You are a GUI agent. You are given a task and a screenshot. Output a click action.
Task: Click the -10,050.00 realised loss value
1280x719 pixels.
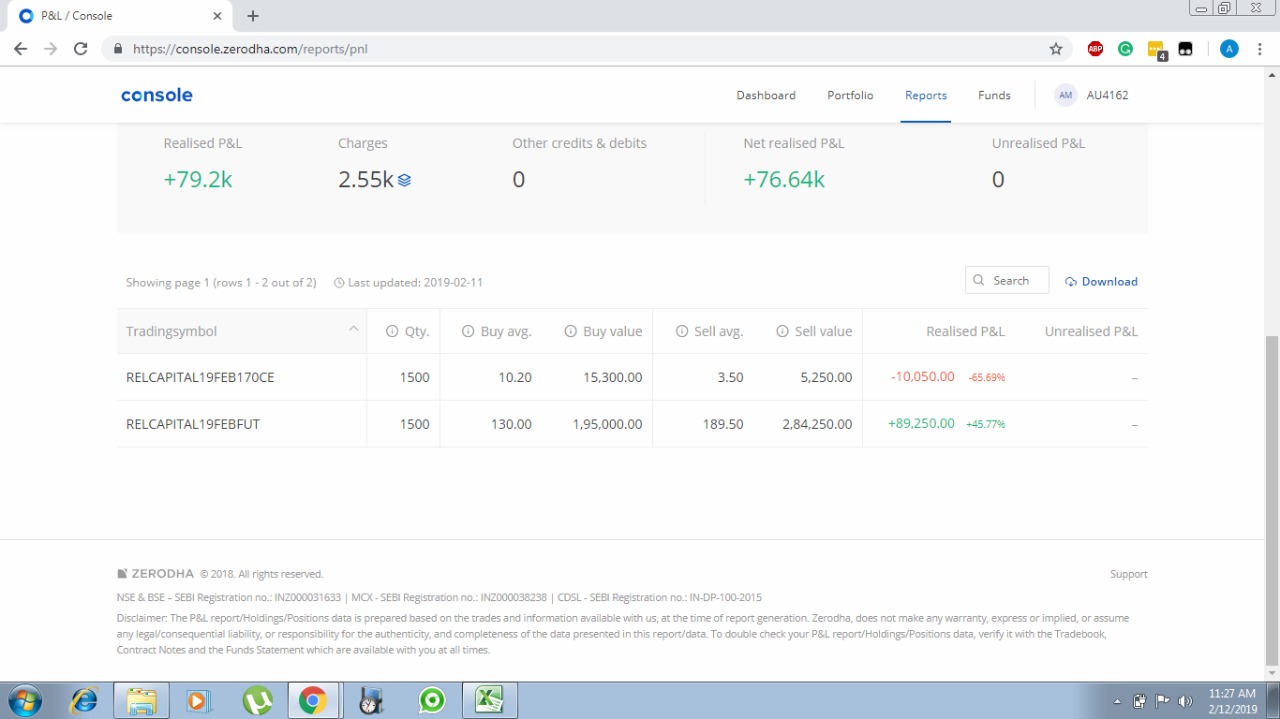[922, 377]
